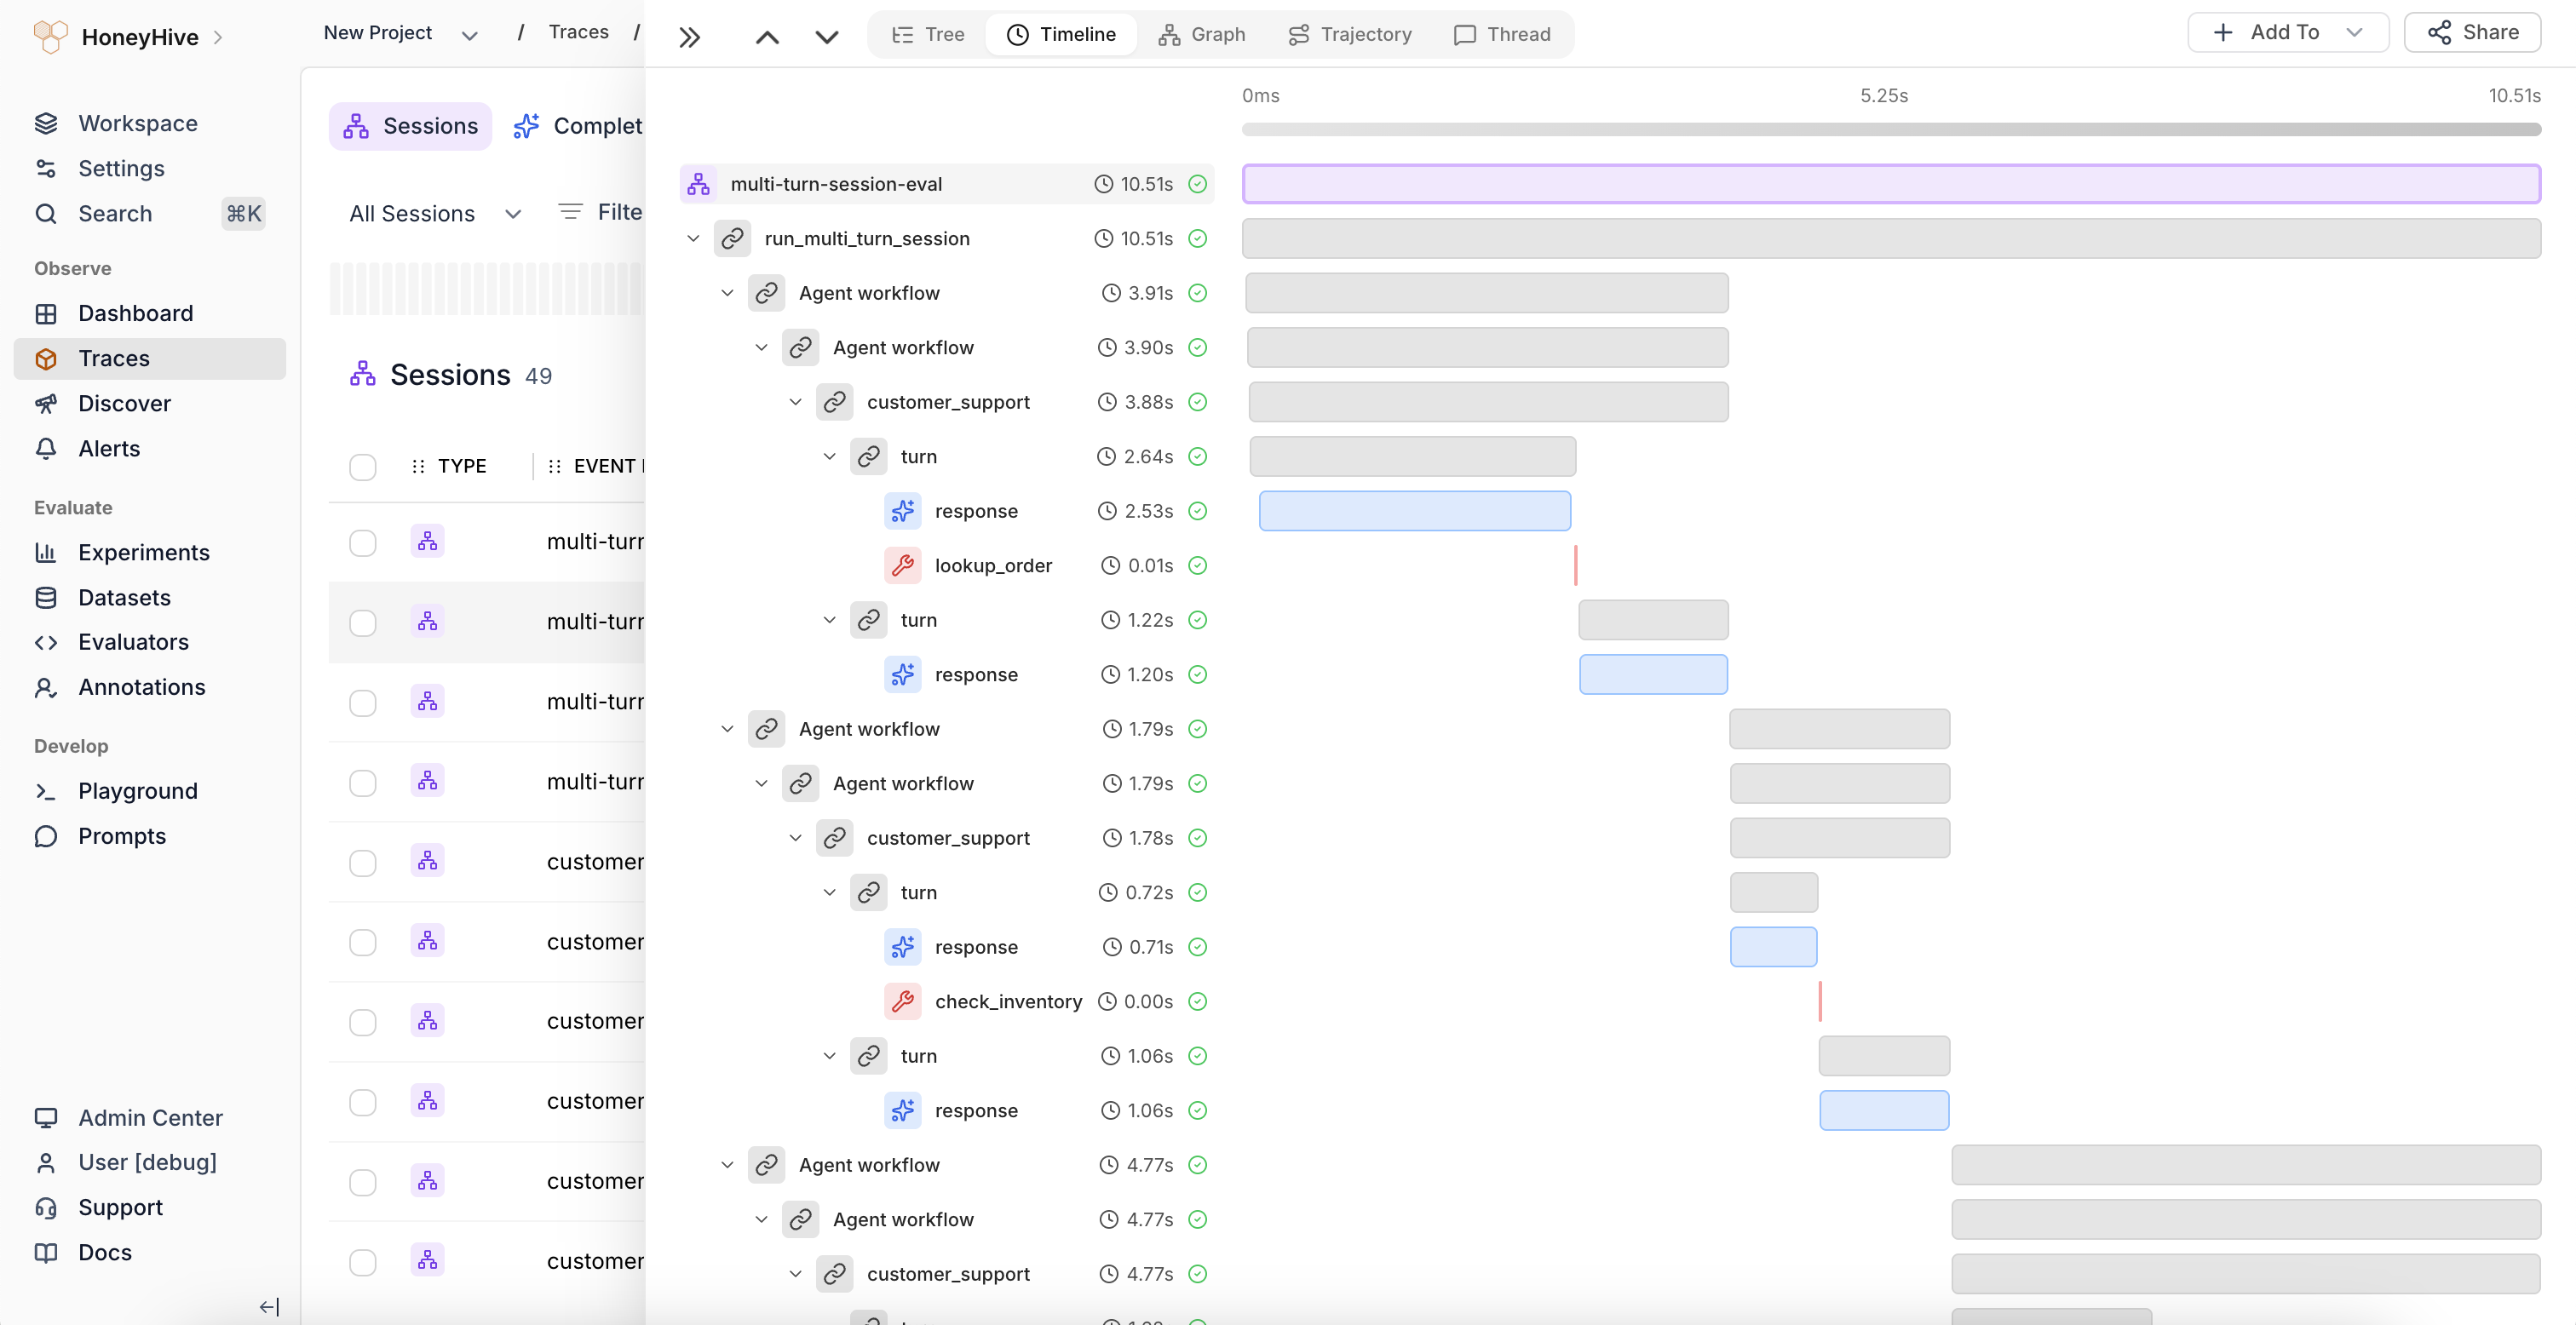Image resolution: width=2576 pixels, height=1325 pixels.
Task: Open the Traces page in sidebar
Action: point(150,358)
